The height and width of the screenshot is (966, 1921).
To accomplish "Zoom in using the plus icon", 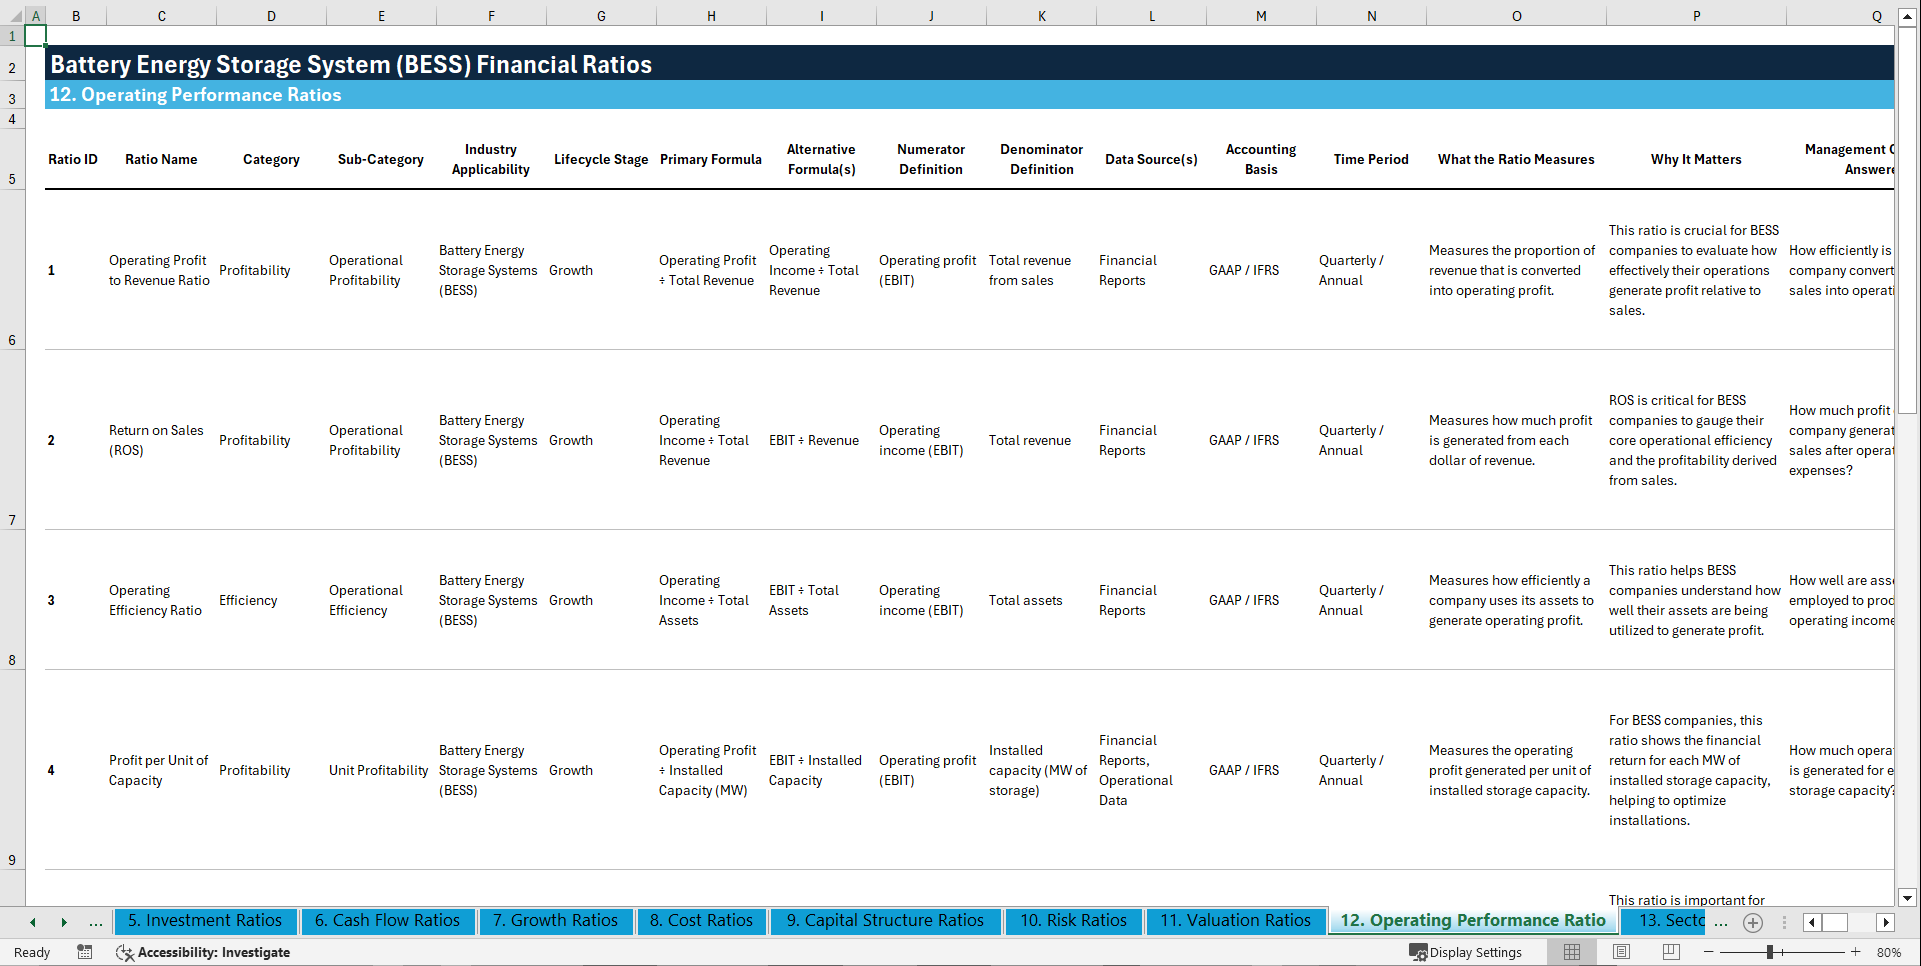I will pyautogui.click(x=1855, y=952).
